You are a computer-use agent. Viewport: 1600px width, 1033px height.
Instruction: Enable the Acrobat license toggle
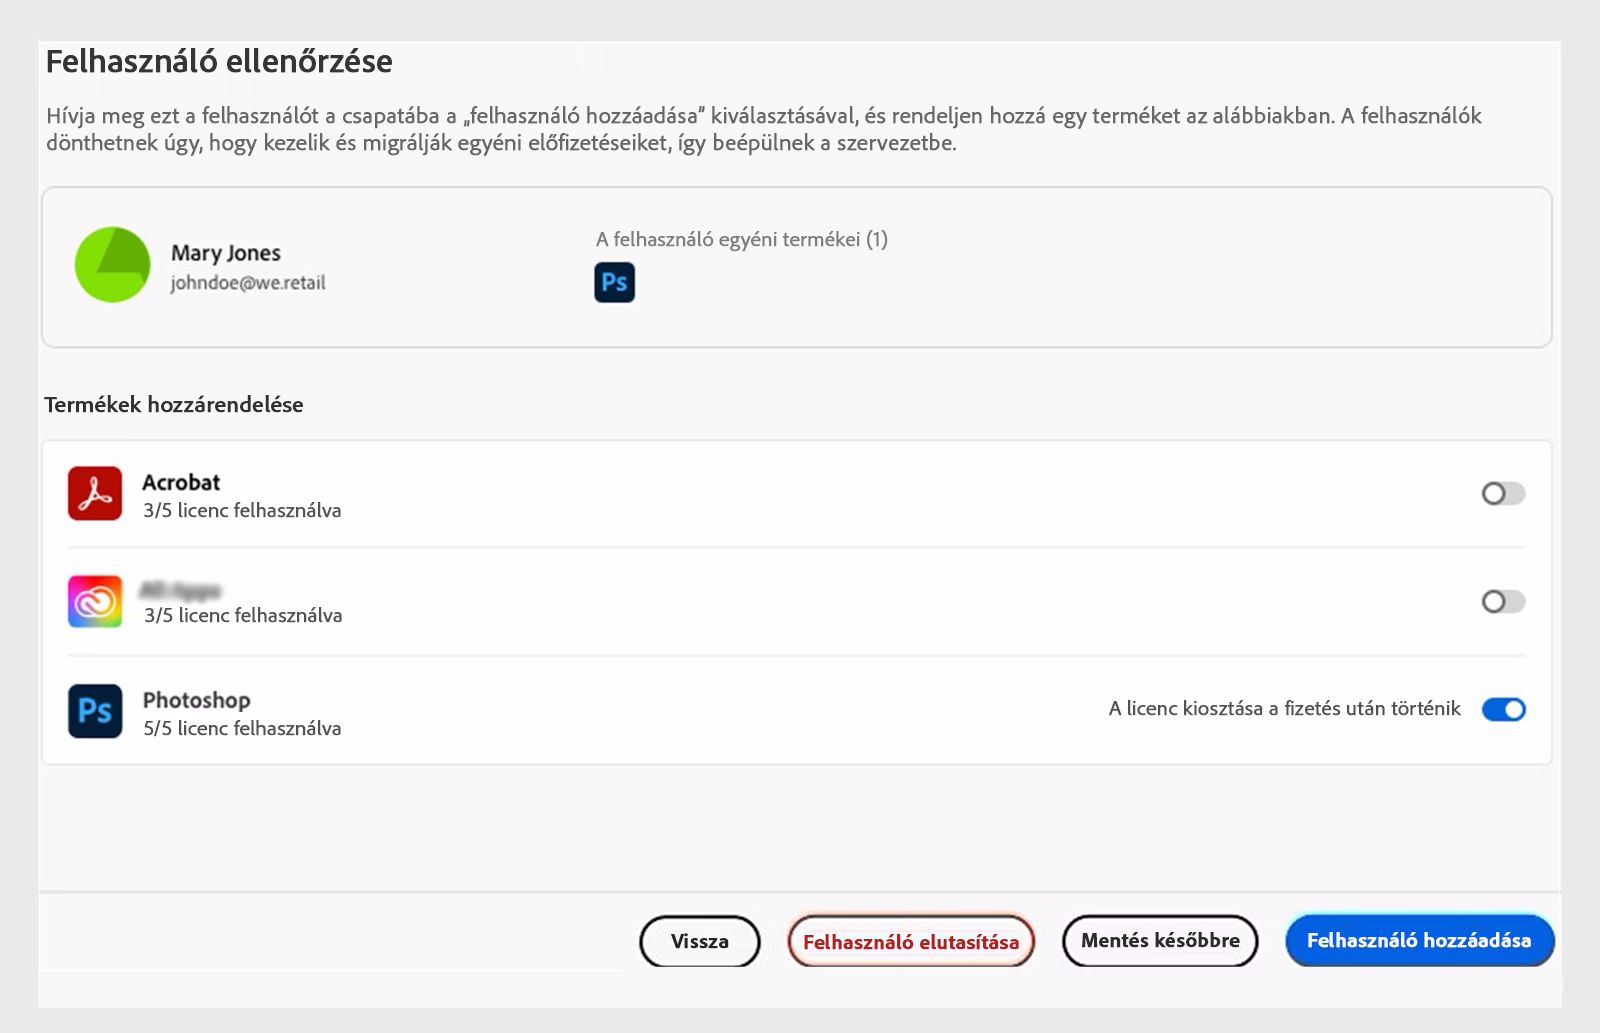coord(1503,493)
